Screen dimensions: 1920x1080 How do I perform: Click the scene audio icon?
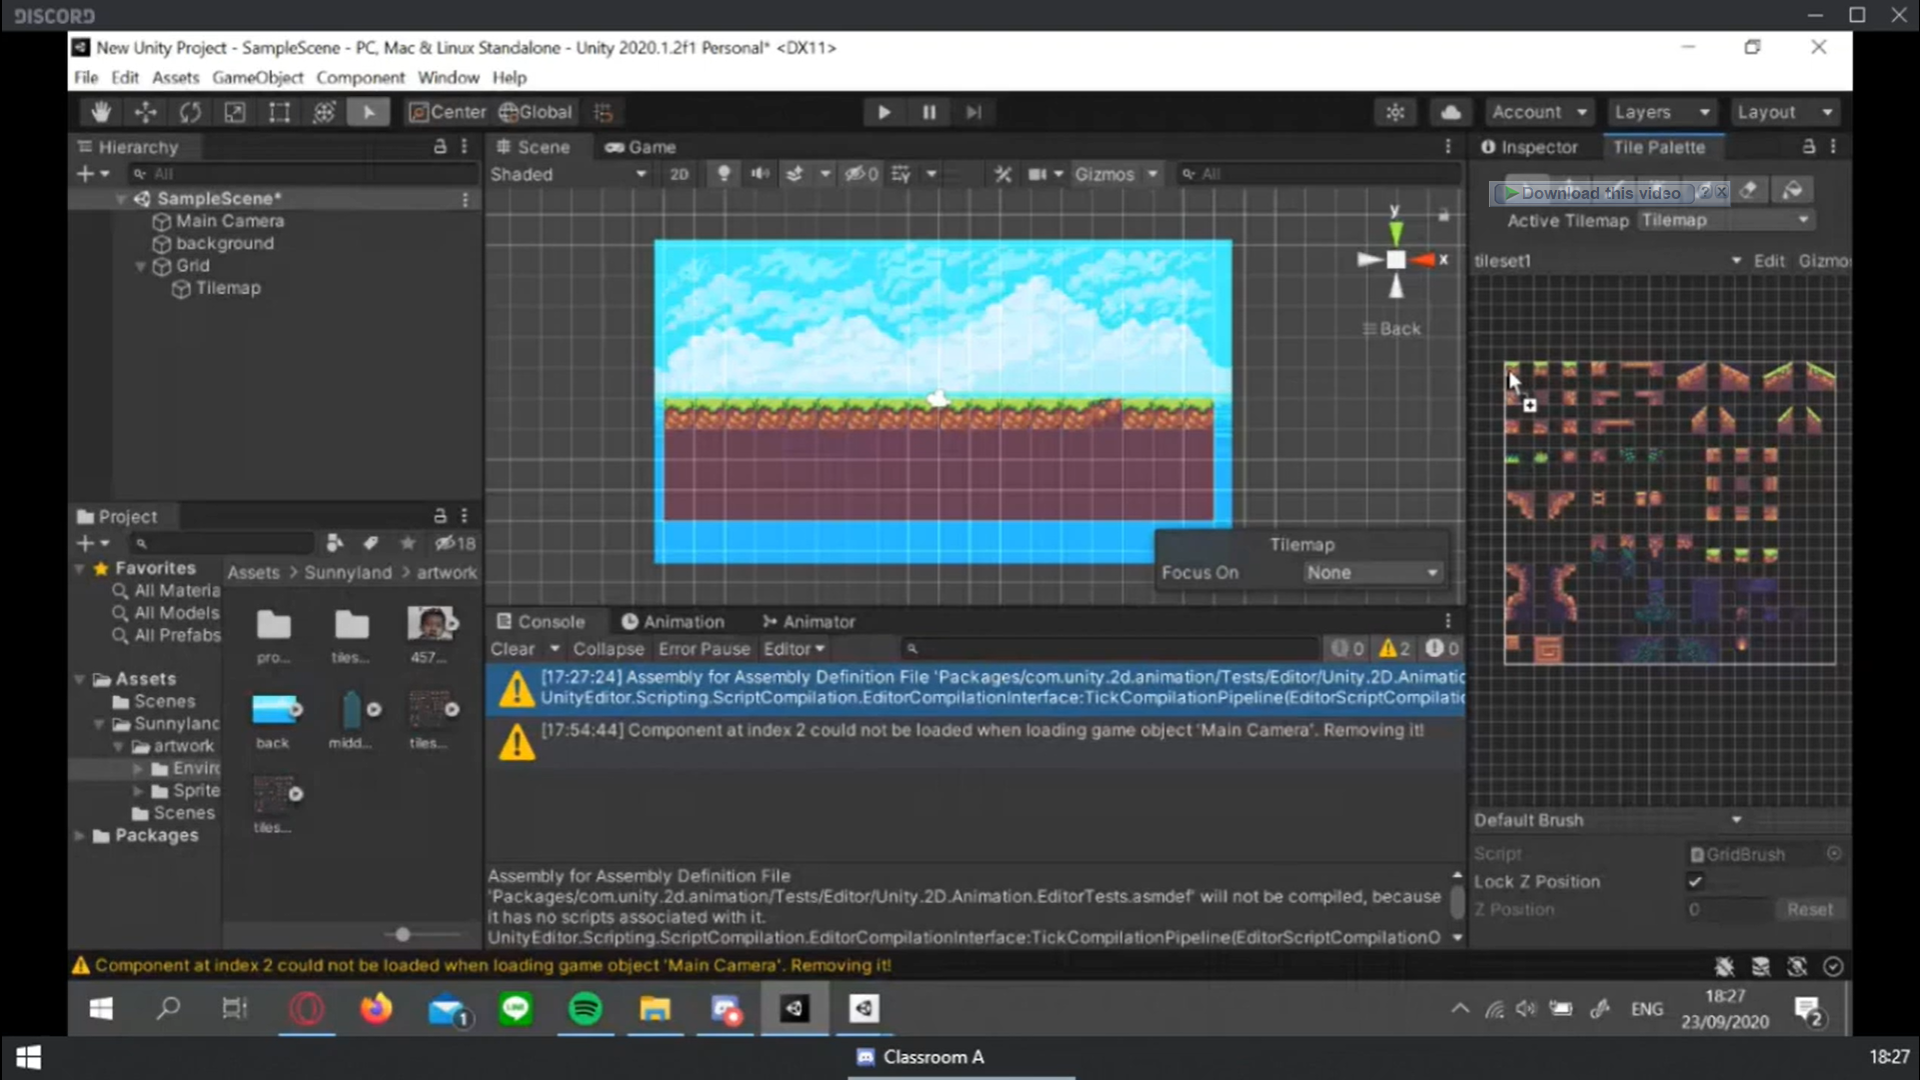(760, 173)
